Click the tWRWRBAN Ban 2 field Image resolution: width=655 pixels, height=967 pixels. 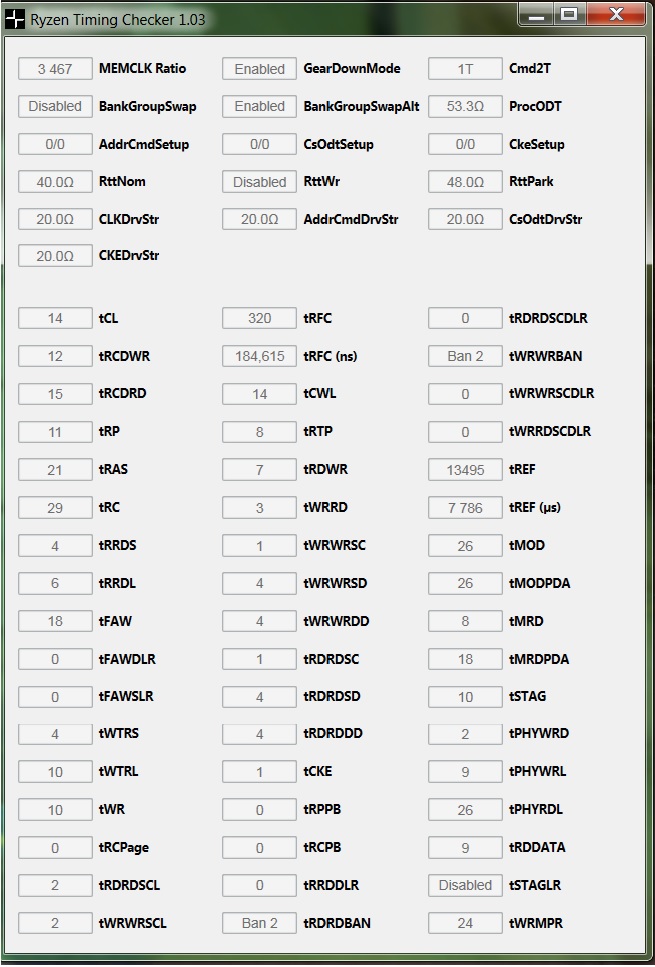pyautogui.click(x=465, y=356)
